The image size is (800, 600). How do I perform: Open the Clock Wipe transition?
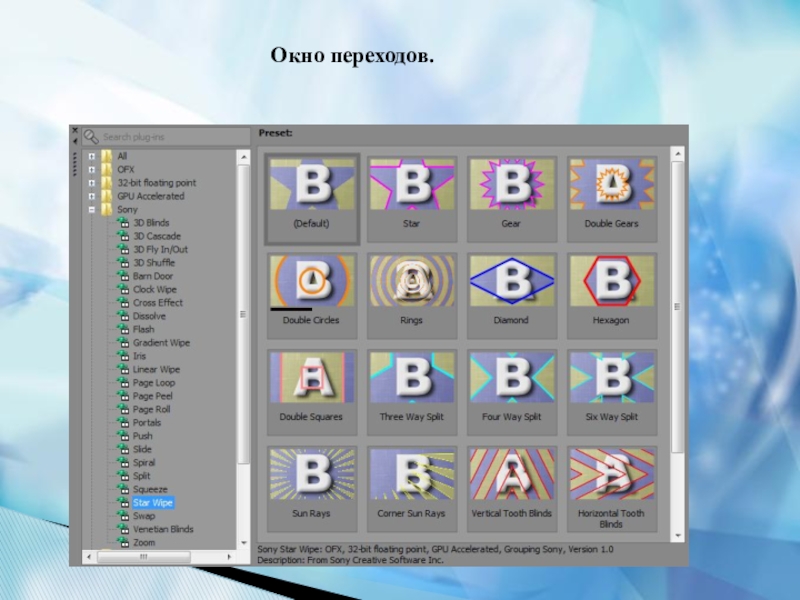coord(153,290)
